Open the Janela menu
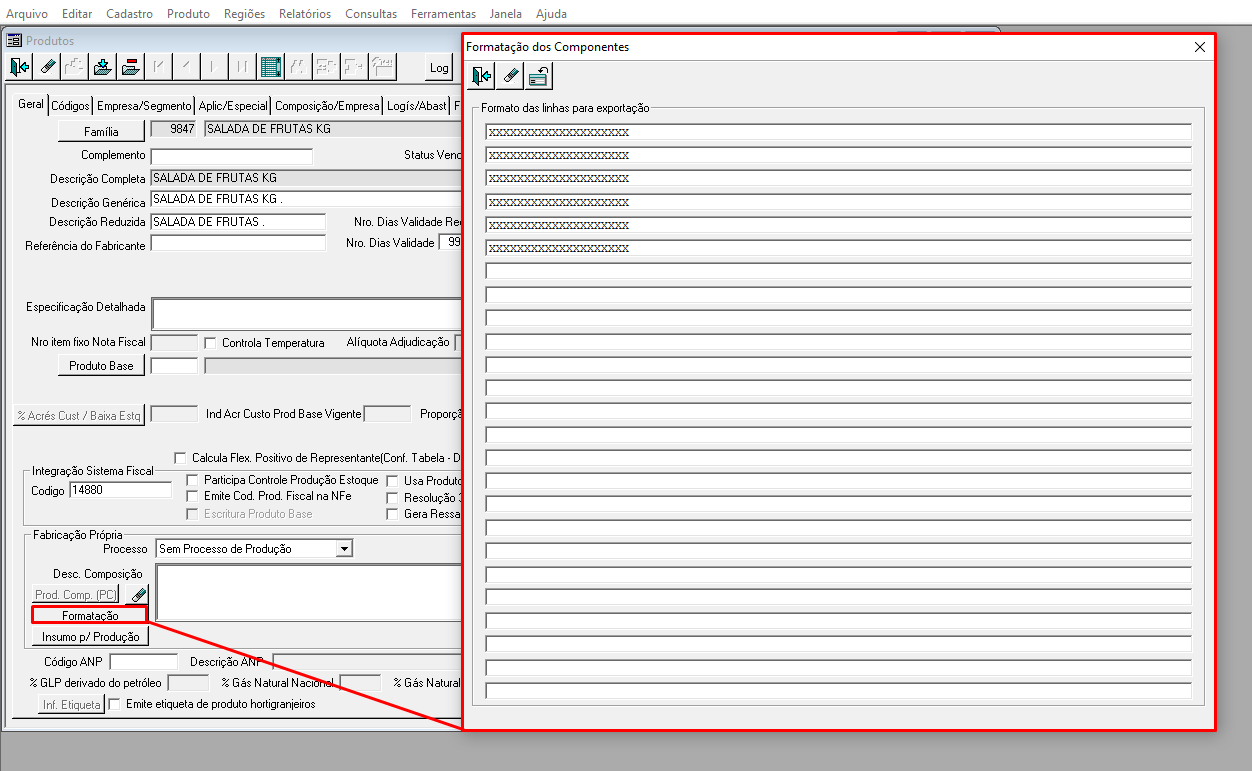Viewport: 1252px width, 771px height. (505, 14)
